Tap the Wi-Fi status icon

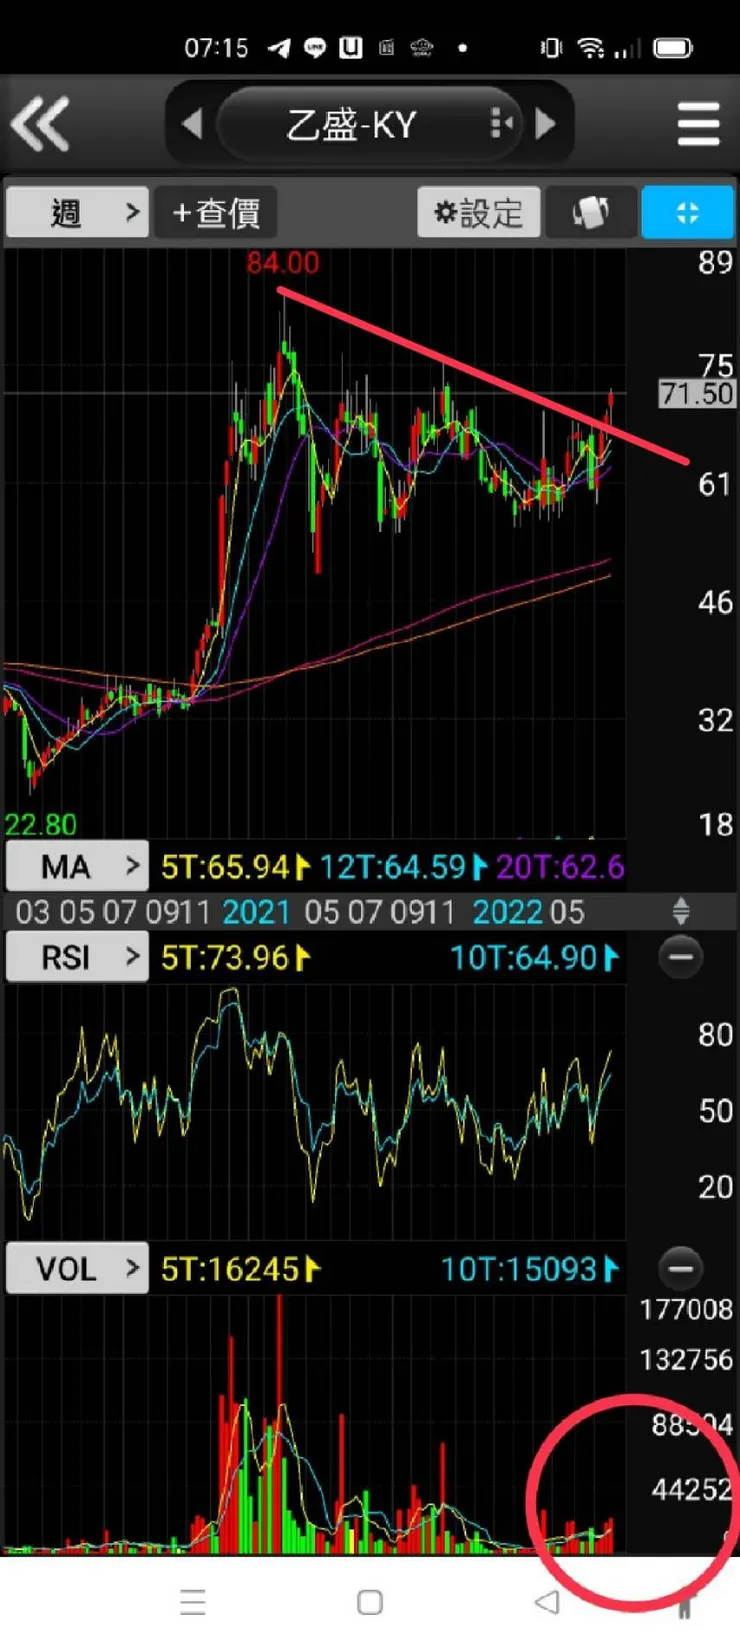click(x=591, y=47)
